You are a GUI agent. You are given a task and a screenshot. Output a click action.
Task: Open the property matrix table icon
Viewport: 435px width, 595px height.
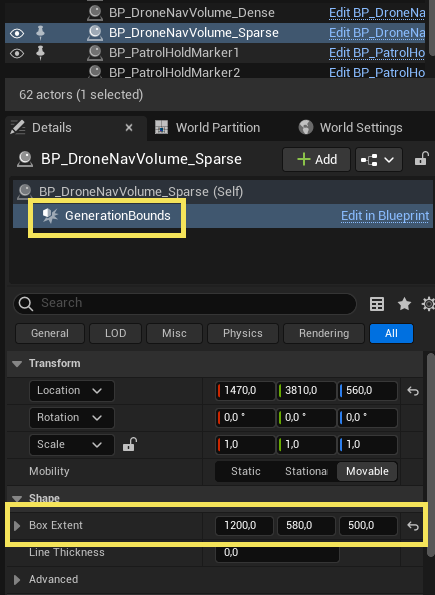coord(377,304)
